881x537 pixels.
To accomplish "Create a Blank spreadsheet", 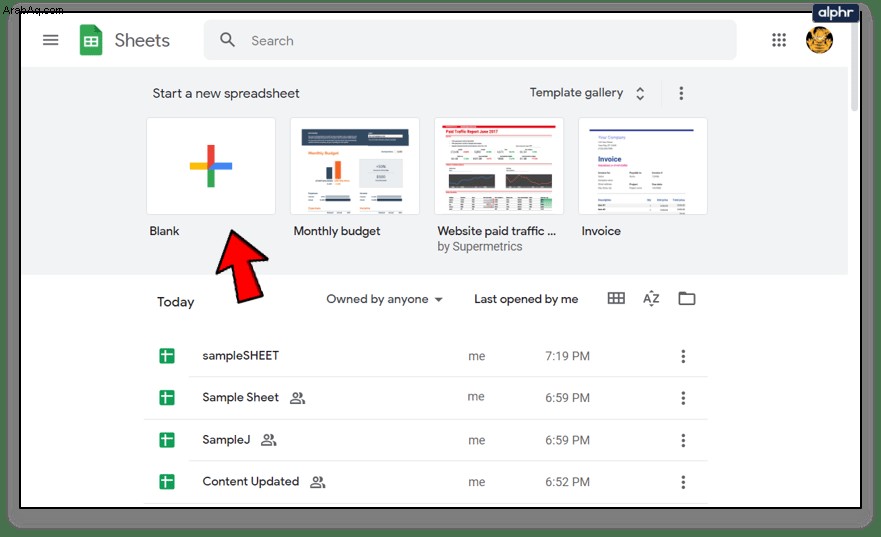I will (211, 166).
